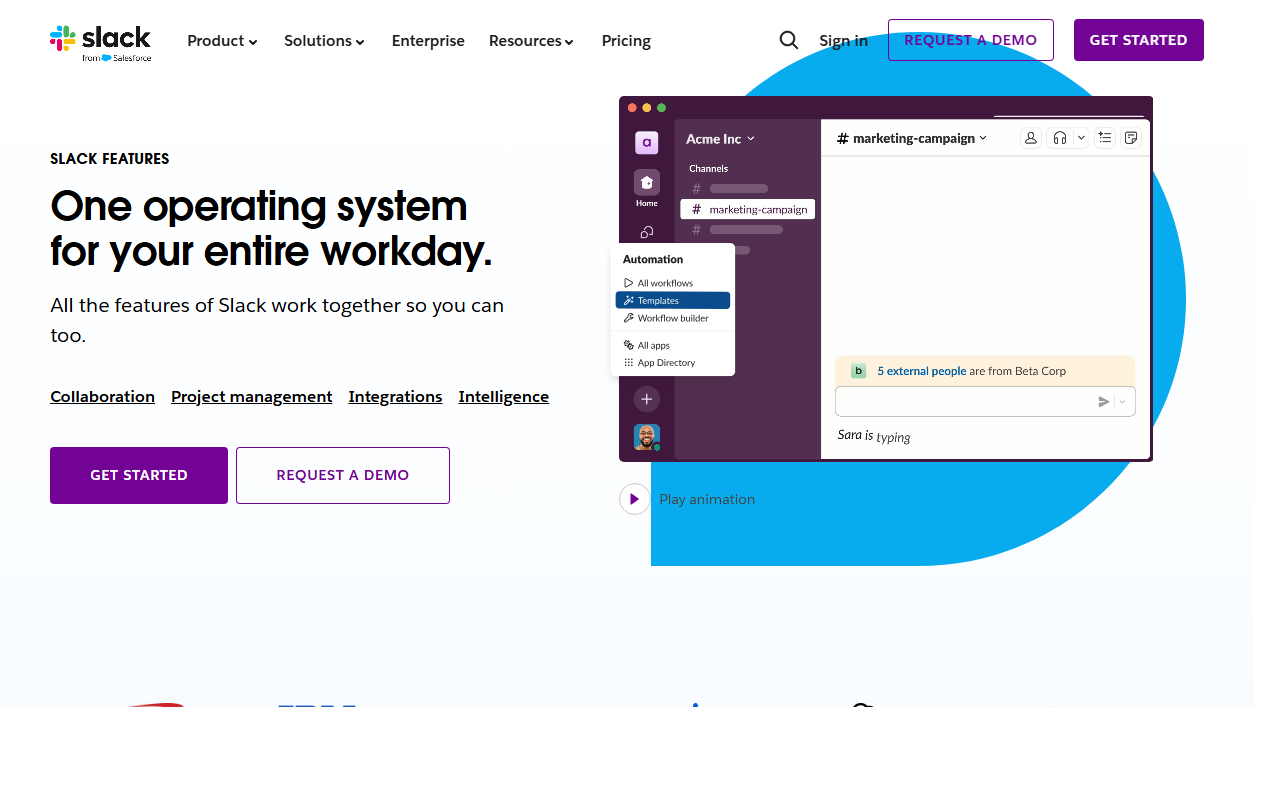Screen dimensions: 1280x800
Task: Go to Home in the Slack sidebar
Action: 647,188
